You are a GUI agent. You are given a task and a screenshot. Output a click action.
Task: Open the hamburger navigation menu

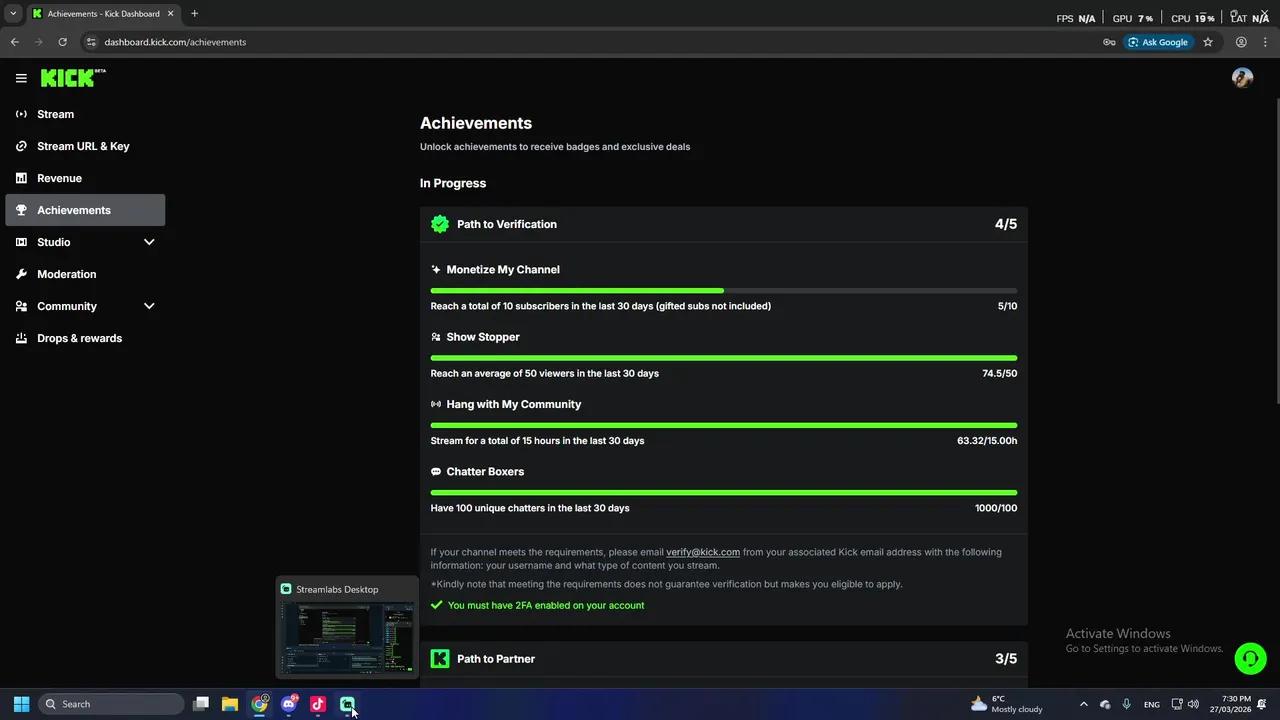(21, 78)
